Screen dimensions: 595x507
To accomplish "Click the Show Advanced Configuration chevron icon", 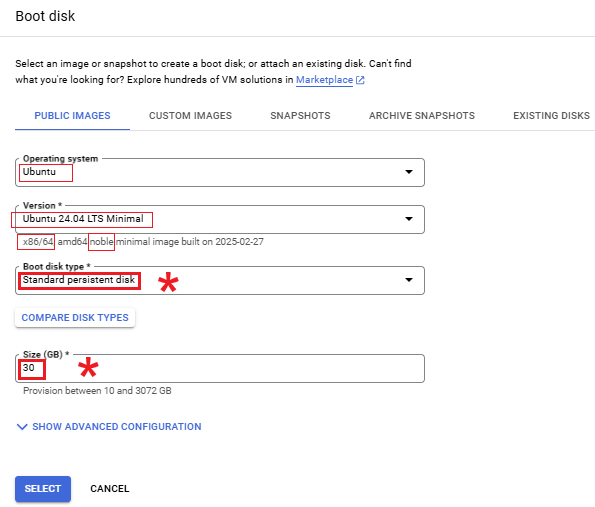I will pos(22,427).
